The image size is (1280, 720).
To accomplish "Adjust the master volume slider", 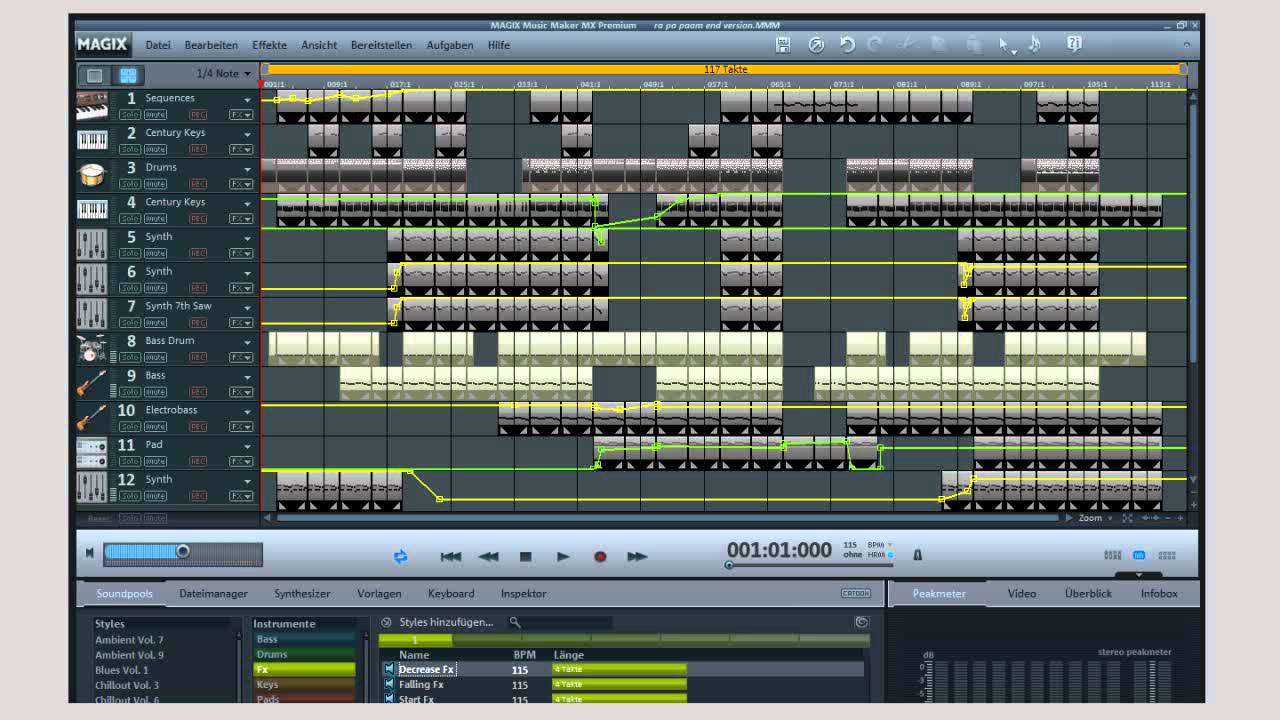I will 183,552.
